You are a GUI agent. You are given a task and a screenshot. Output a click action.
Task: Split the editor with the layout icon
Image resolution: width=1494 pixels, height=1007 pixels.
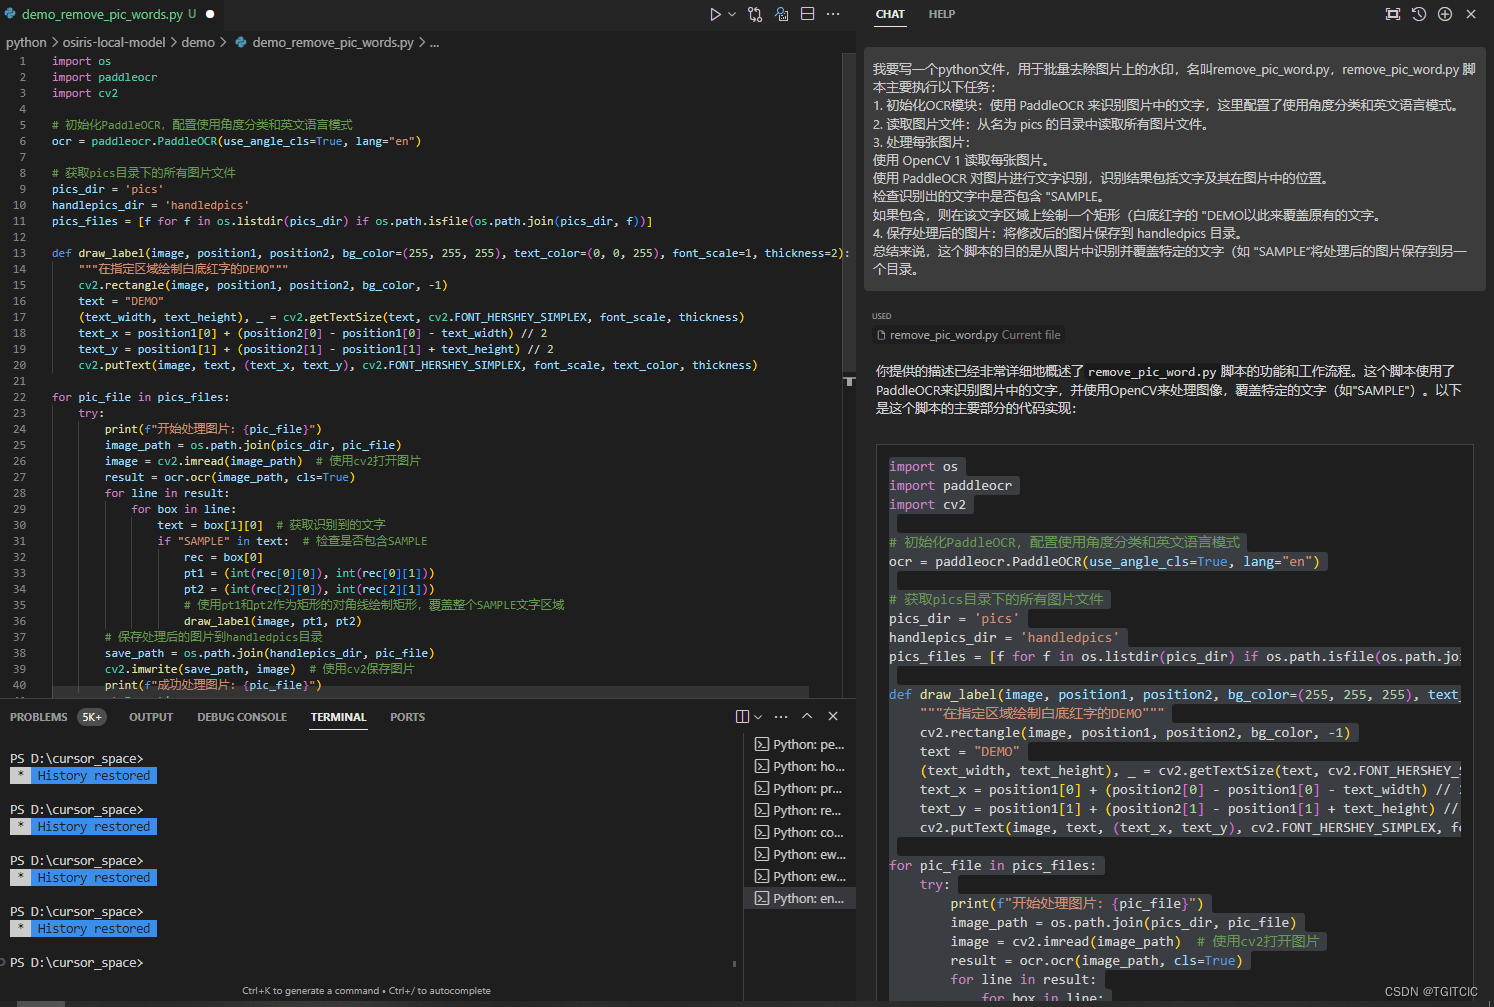tap(807, 14)
